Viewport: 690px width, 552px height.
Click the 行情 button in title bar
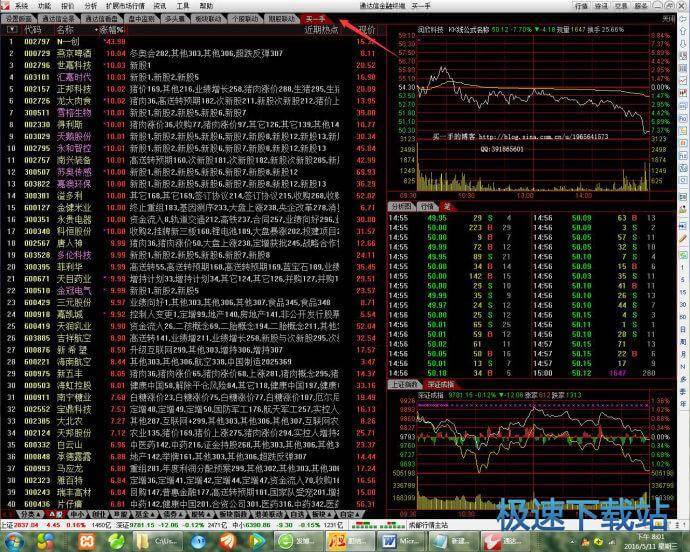coord(566,5)
